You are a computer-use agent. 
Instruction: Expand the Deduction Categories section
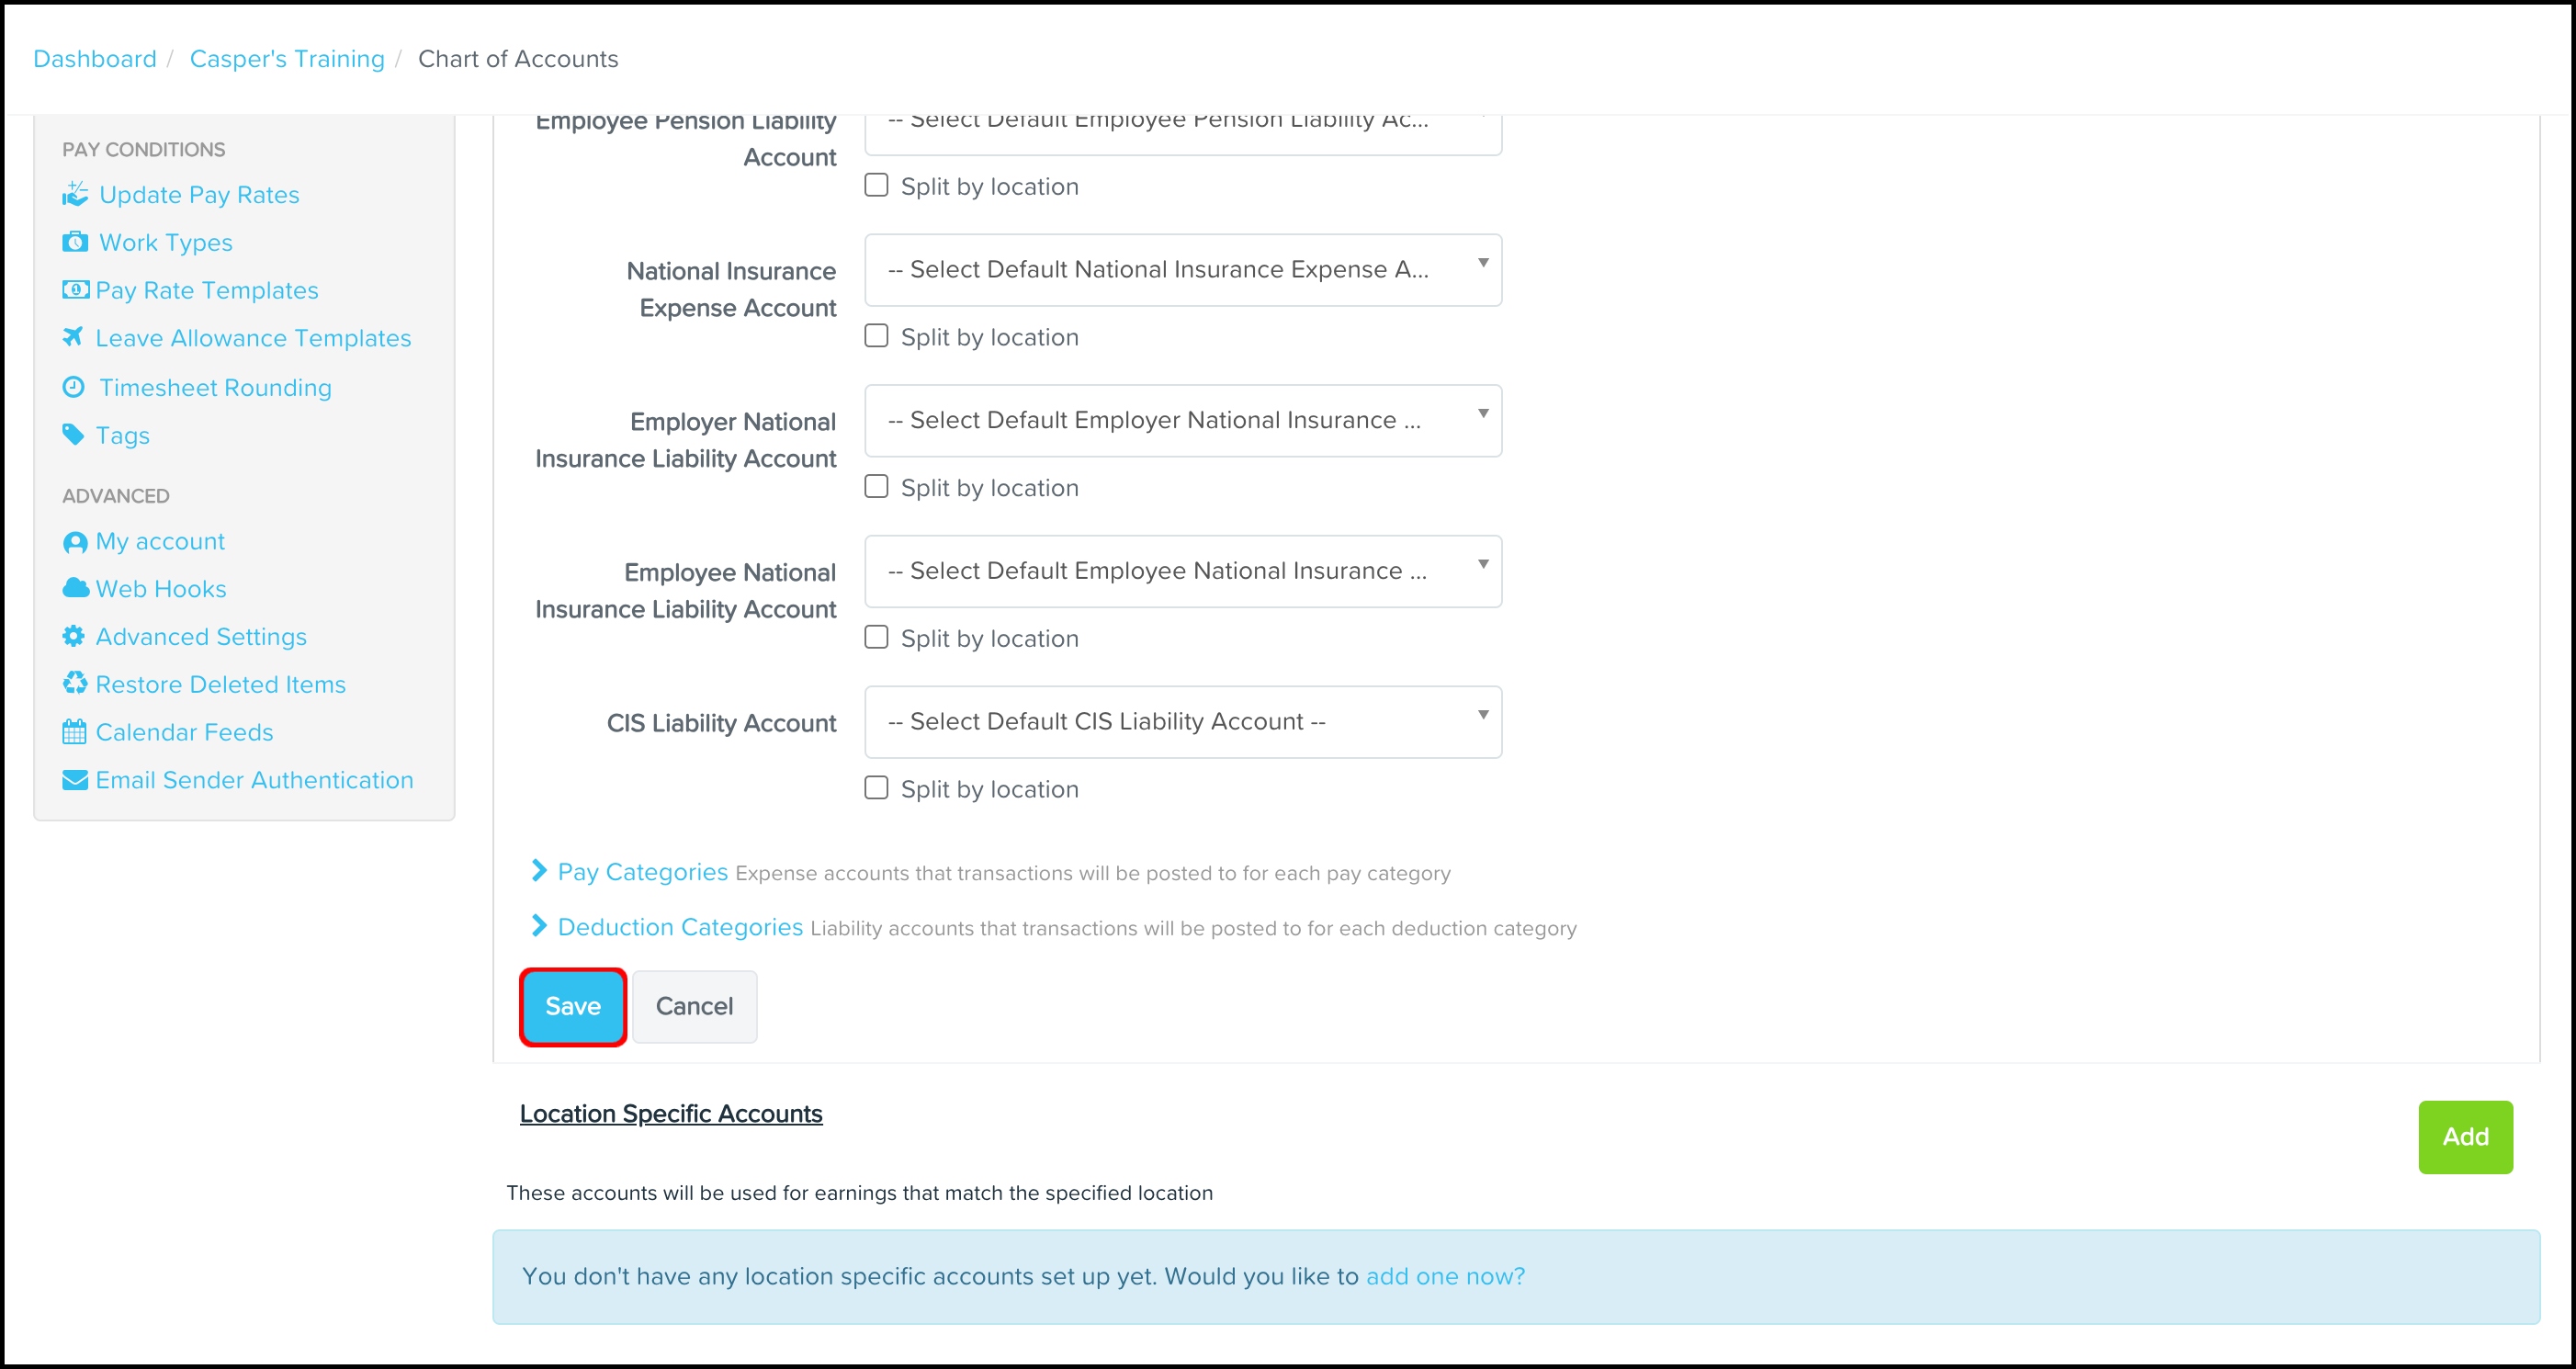click(x=679, y=927)
